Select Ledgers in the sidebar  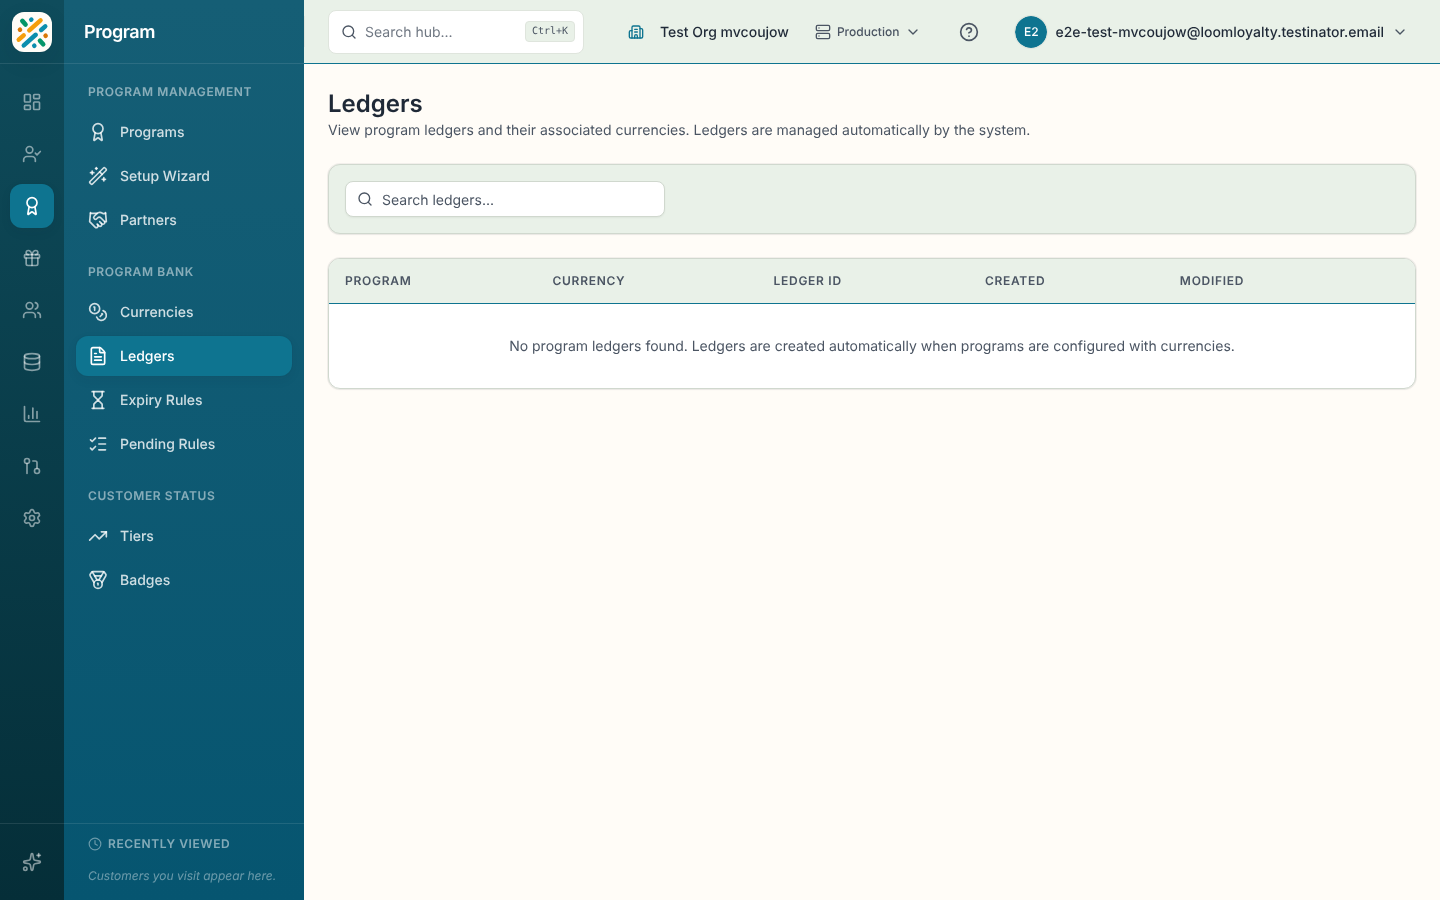(184, 356)
